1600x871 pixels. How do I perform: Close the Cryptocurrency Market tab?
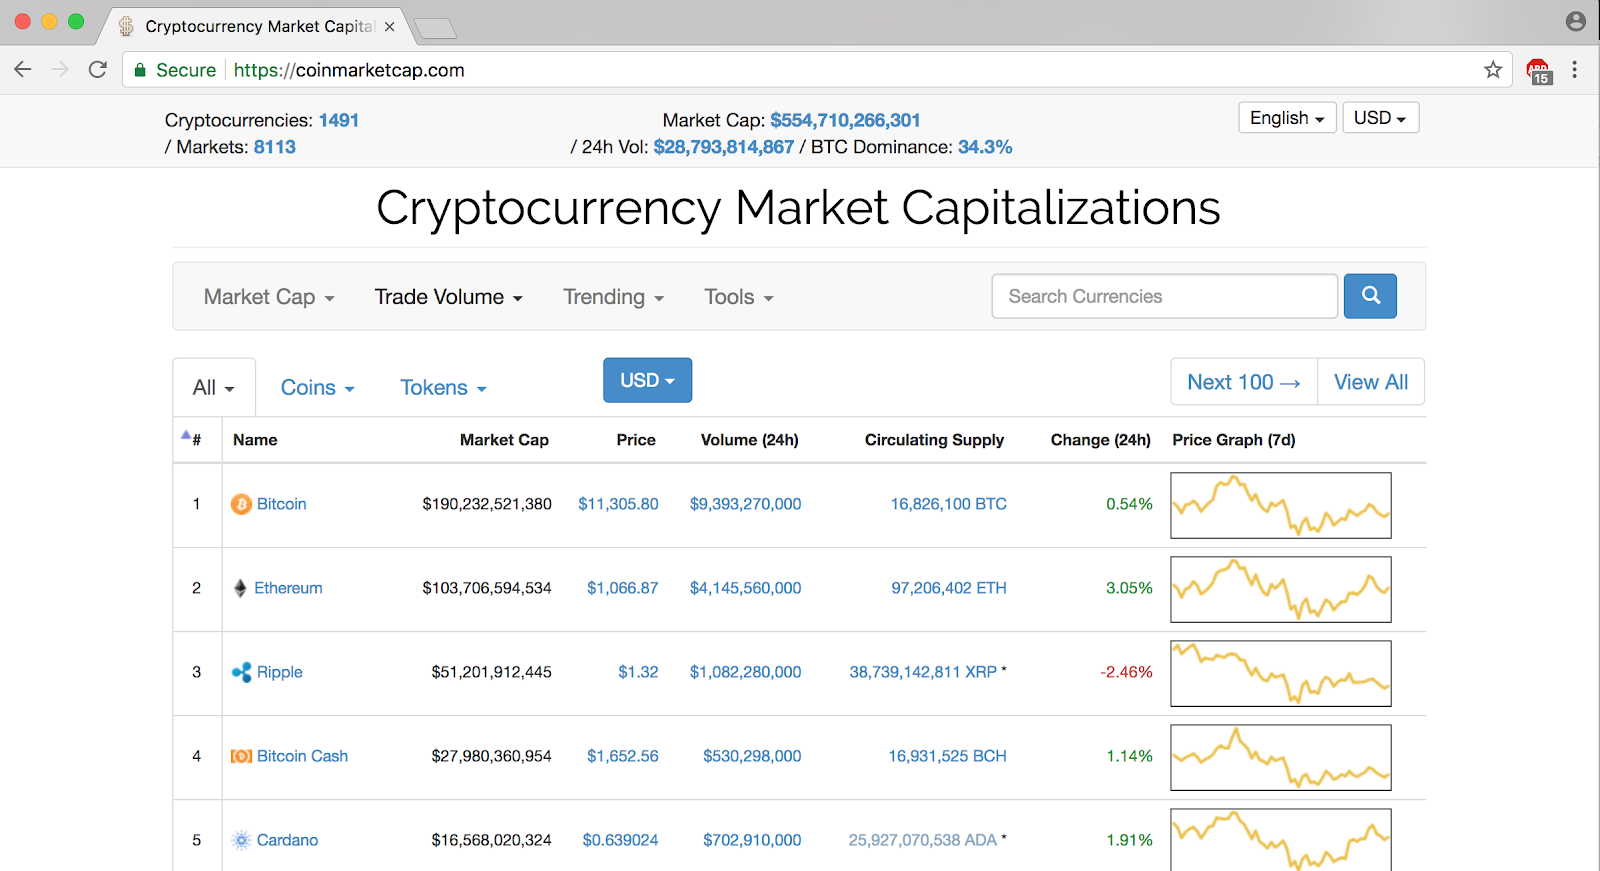click(x=390, y=27)
